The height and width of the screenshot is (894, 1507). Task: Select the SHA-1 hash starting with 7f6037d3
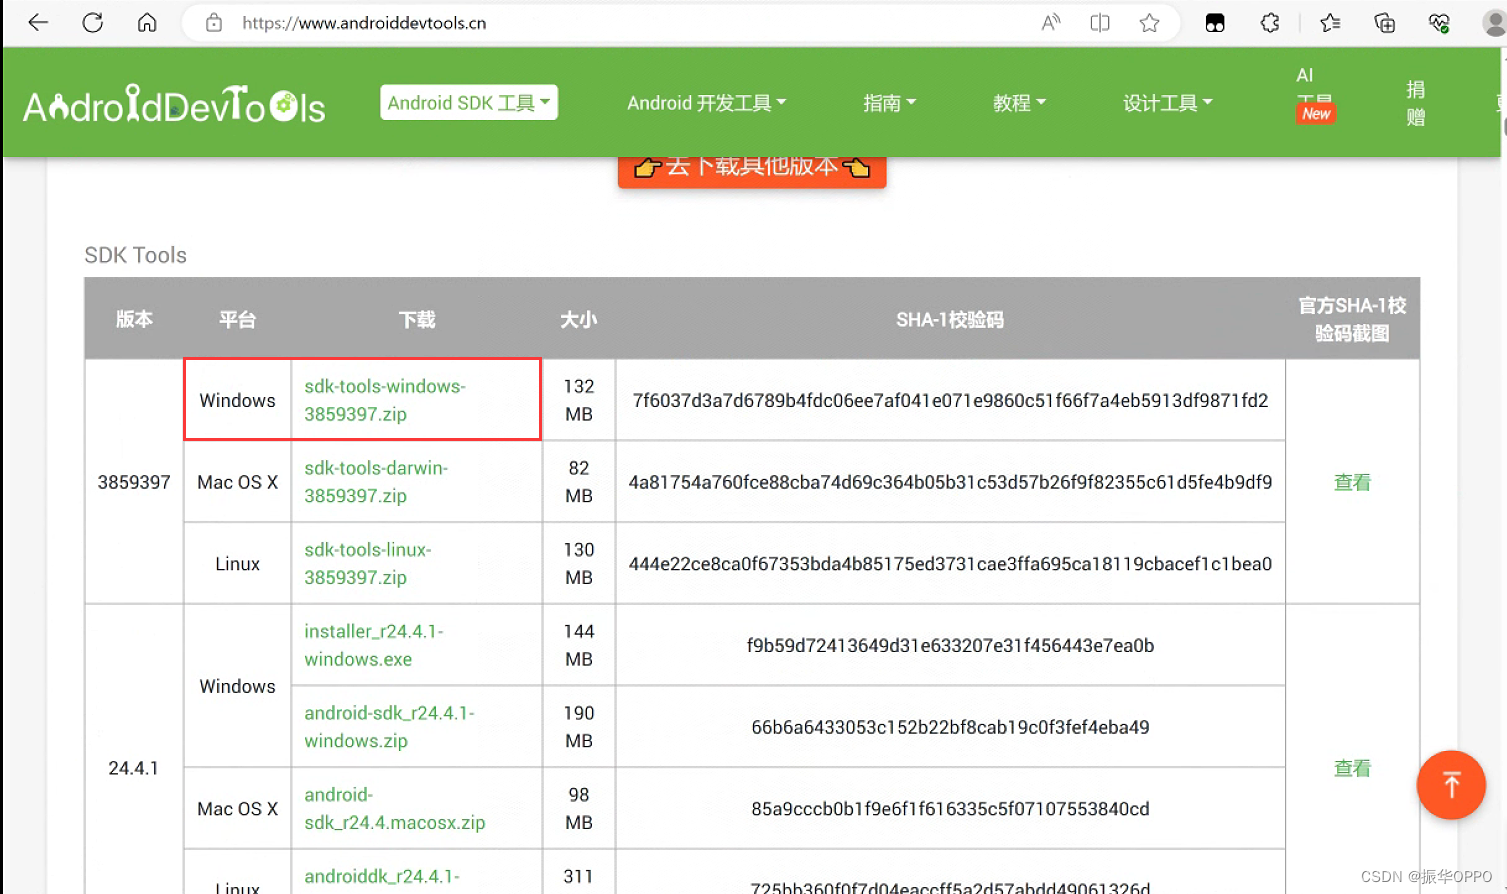coord(950,400)
